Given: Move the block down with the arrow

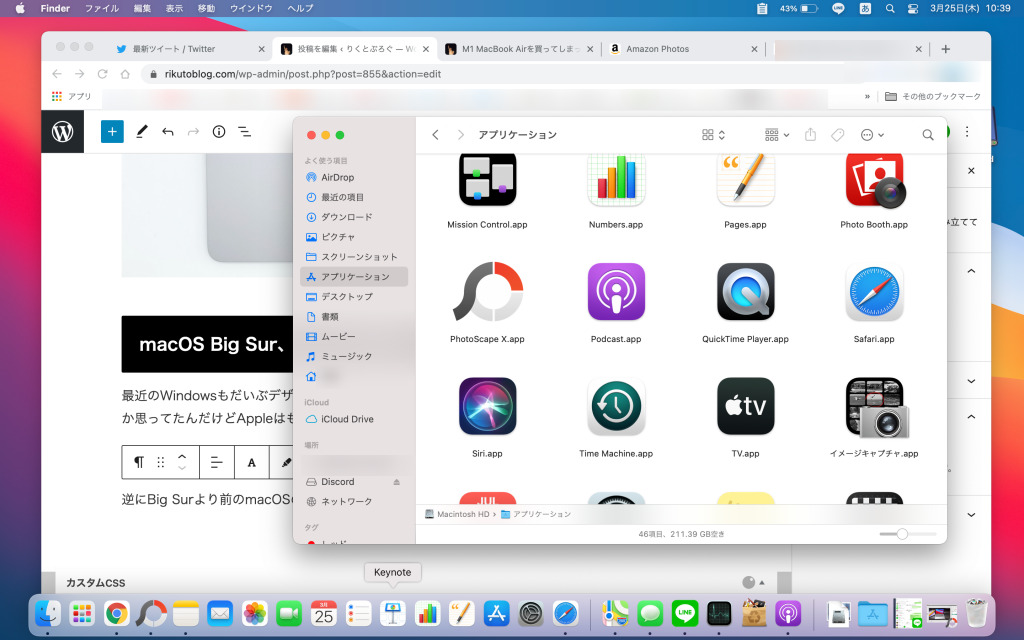Looking at the screenshot, I should coord(182,468).
